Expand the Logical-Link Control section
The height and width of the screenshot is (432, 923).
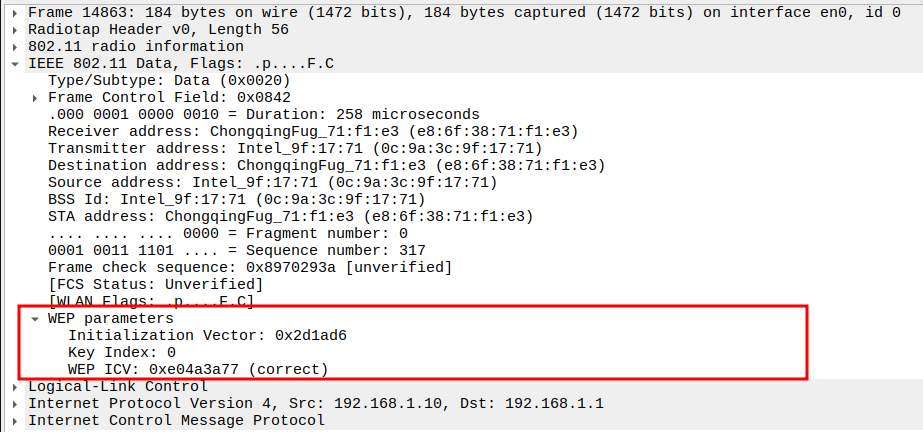pyautogui.click(x=16, y=386)
